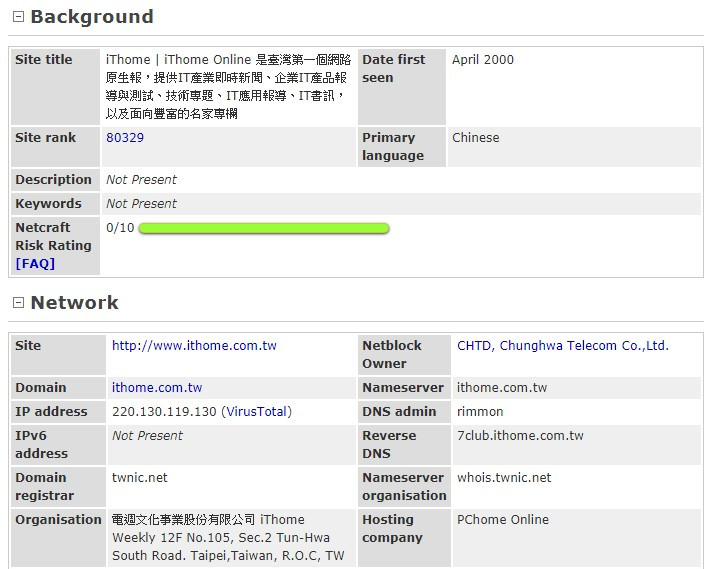
Task: Click the 'Keywords' row label
Action: (48, 203)
